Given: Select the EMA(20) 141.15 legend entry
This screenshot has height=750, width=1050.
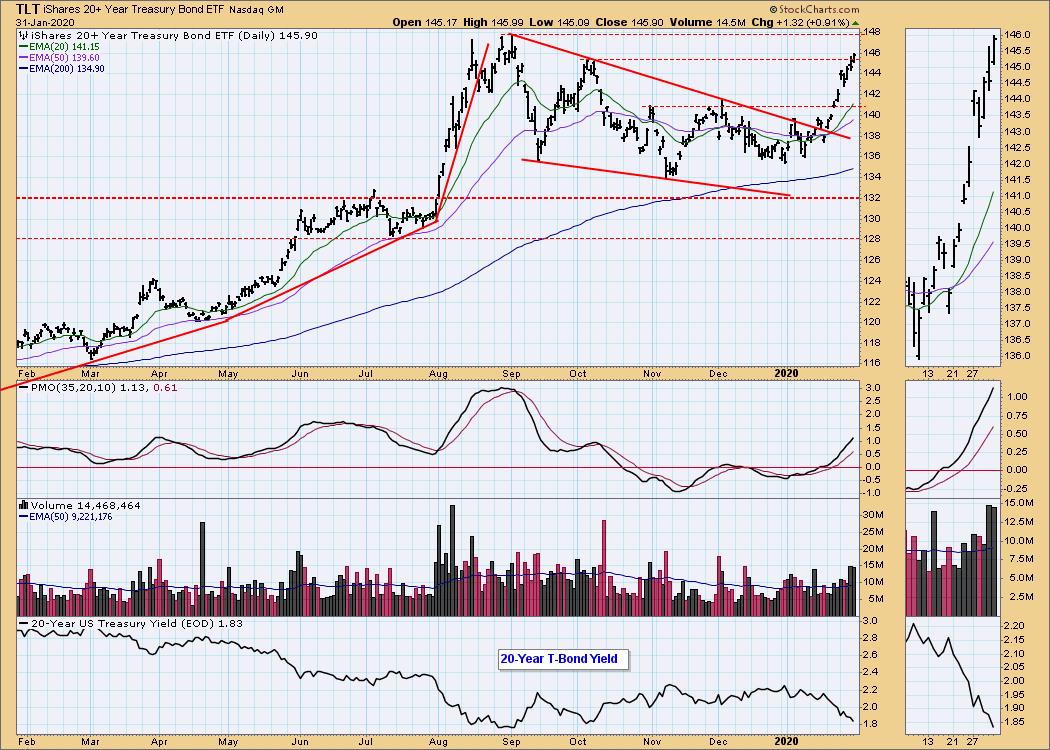Looking at the screenshot, I should [59, 47].
